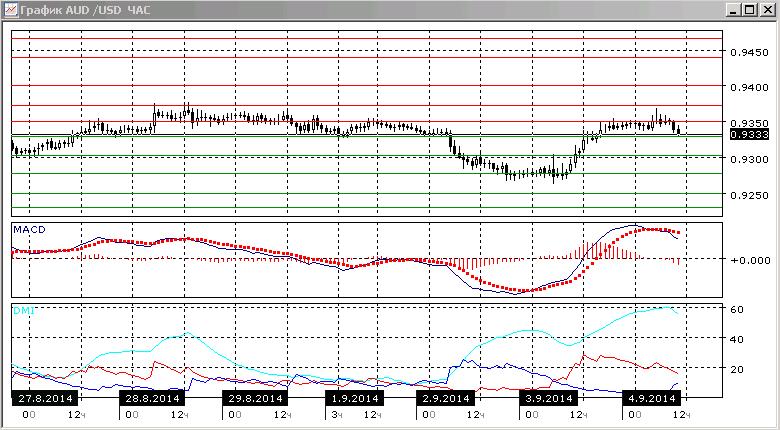Maximize the AUD/USD chart window
This screenshot has height=430, width=780.
(749, 9)
